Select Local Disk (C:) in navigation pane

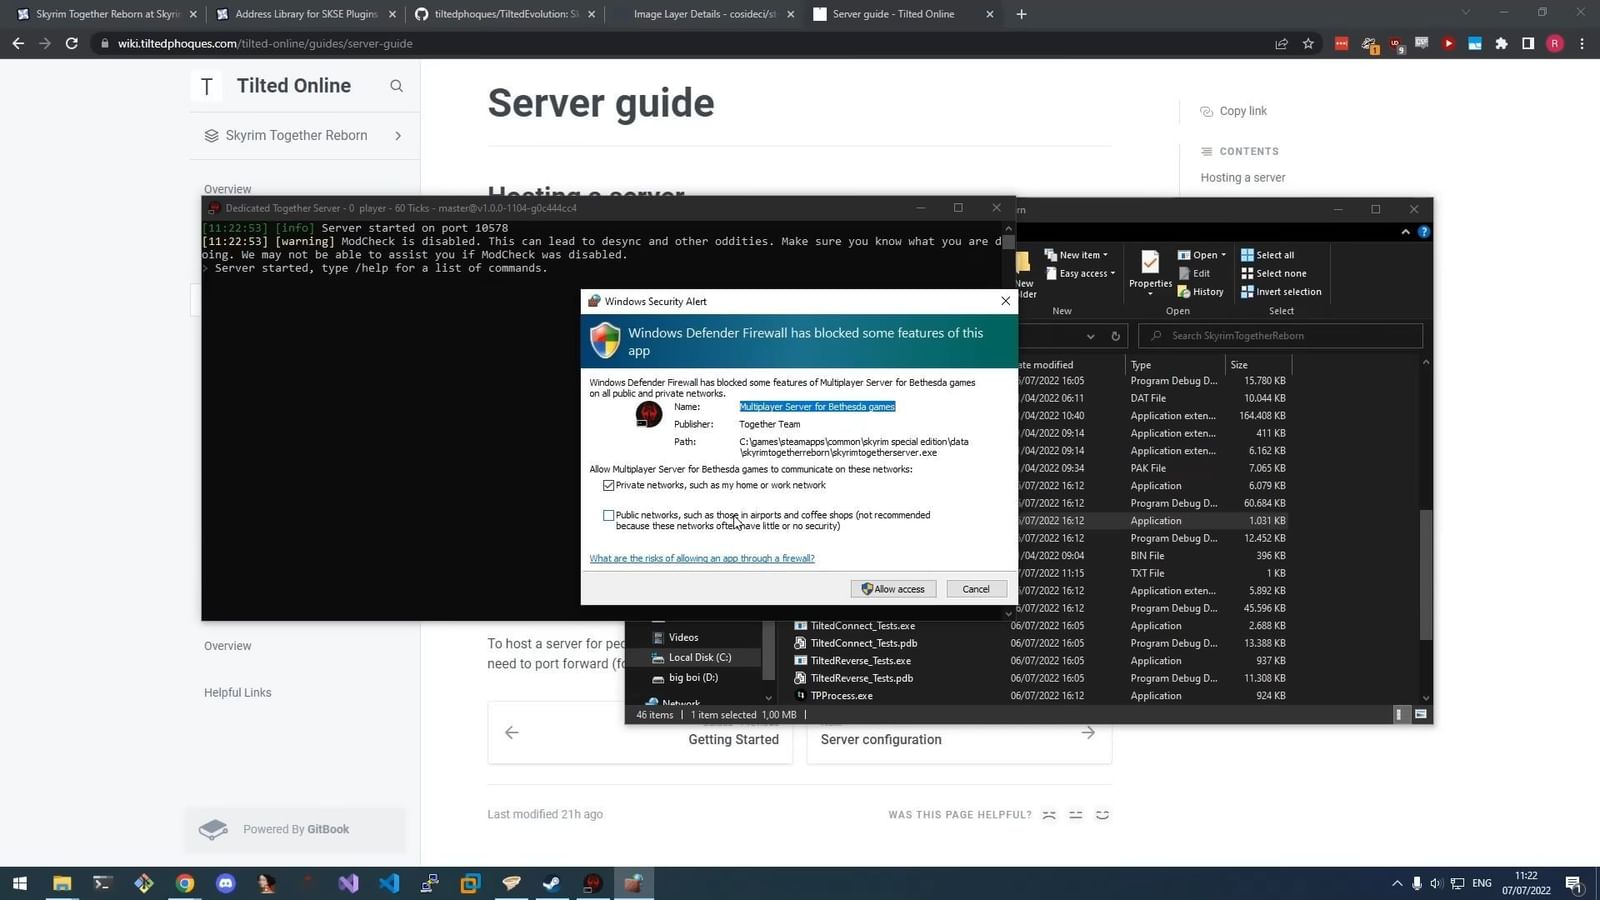pyautogui.click(x=698, y=657)
